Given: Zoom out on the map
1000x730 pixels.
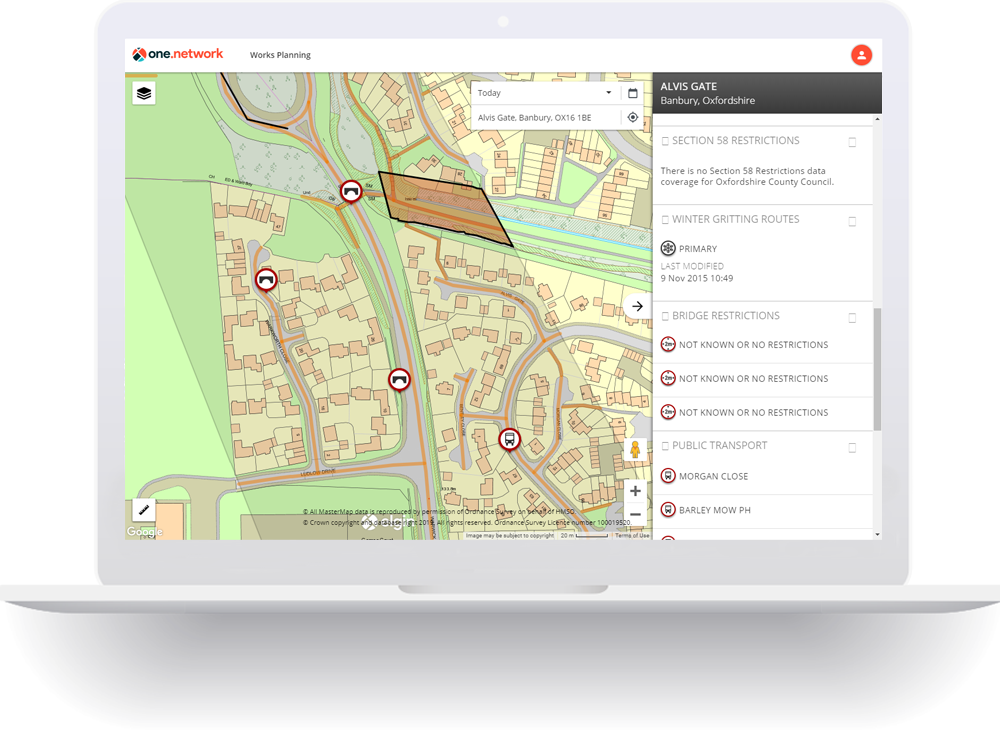Looking at the screenshot, I should click(x=635, y=514).
